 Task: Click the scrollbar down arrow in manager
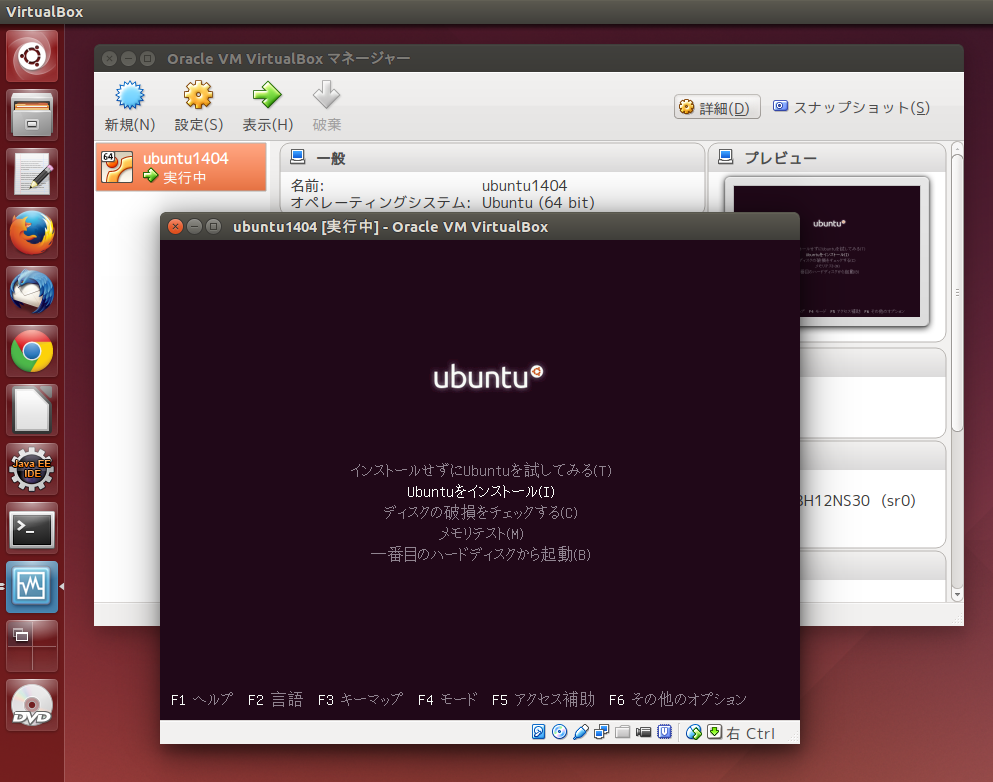coord(957,595)
